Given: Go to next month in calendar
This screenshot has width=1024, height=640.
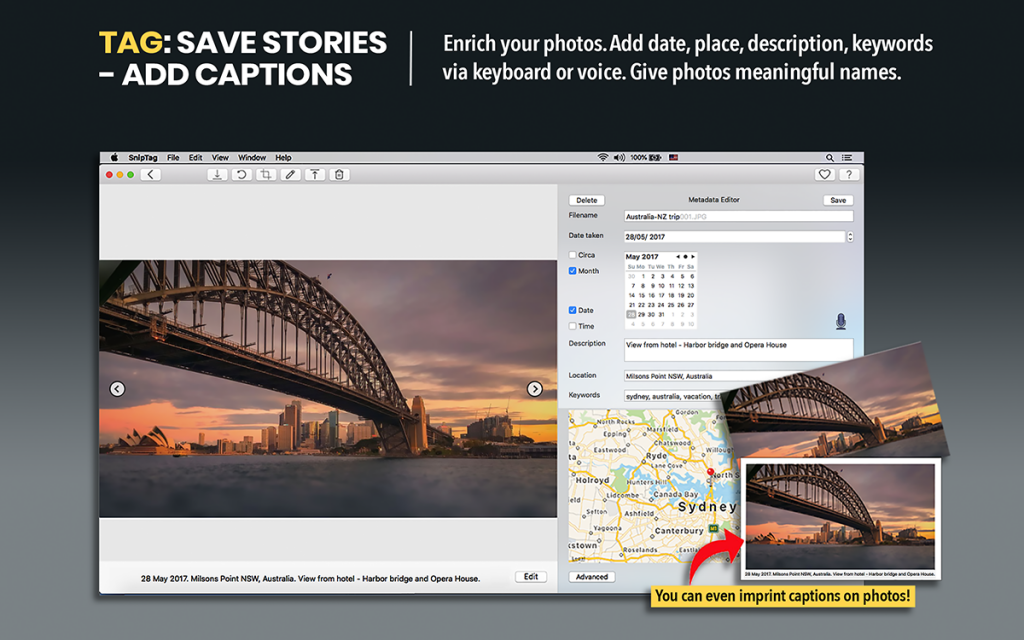Looking at the screenshot, I should [x=693, y=257].
